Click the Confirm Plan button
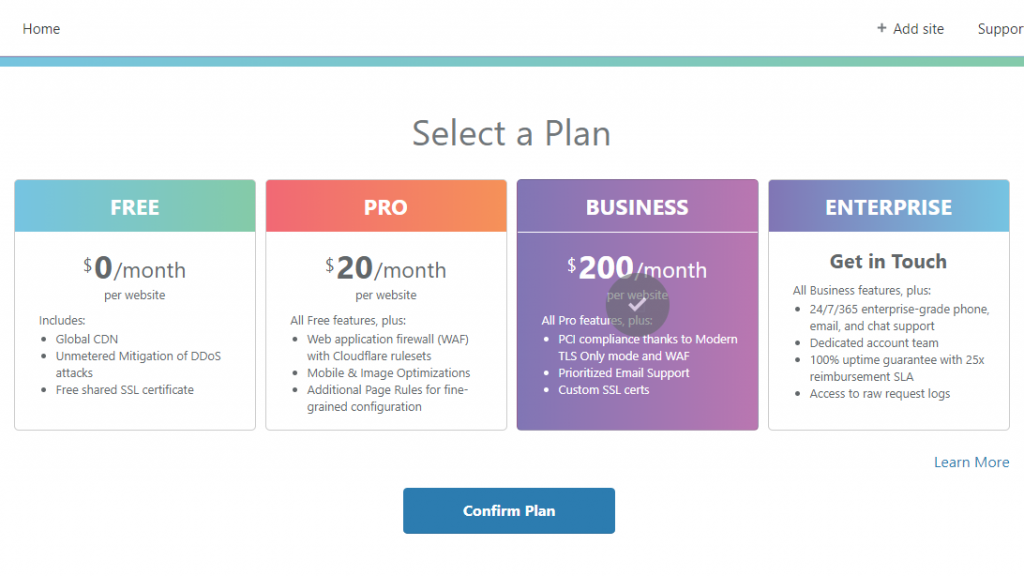 pos(509,511)
